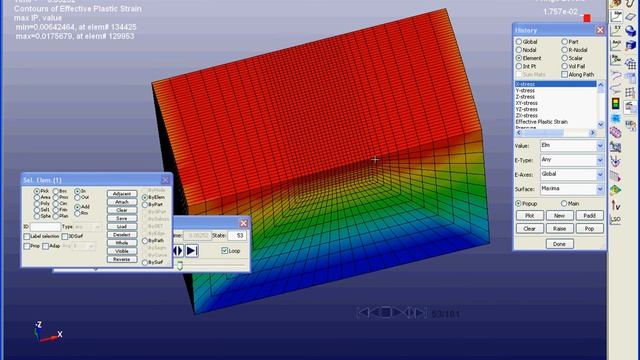
Task: Click the Deselect button
Action: point(122,235)
